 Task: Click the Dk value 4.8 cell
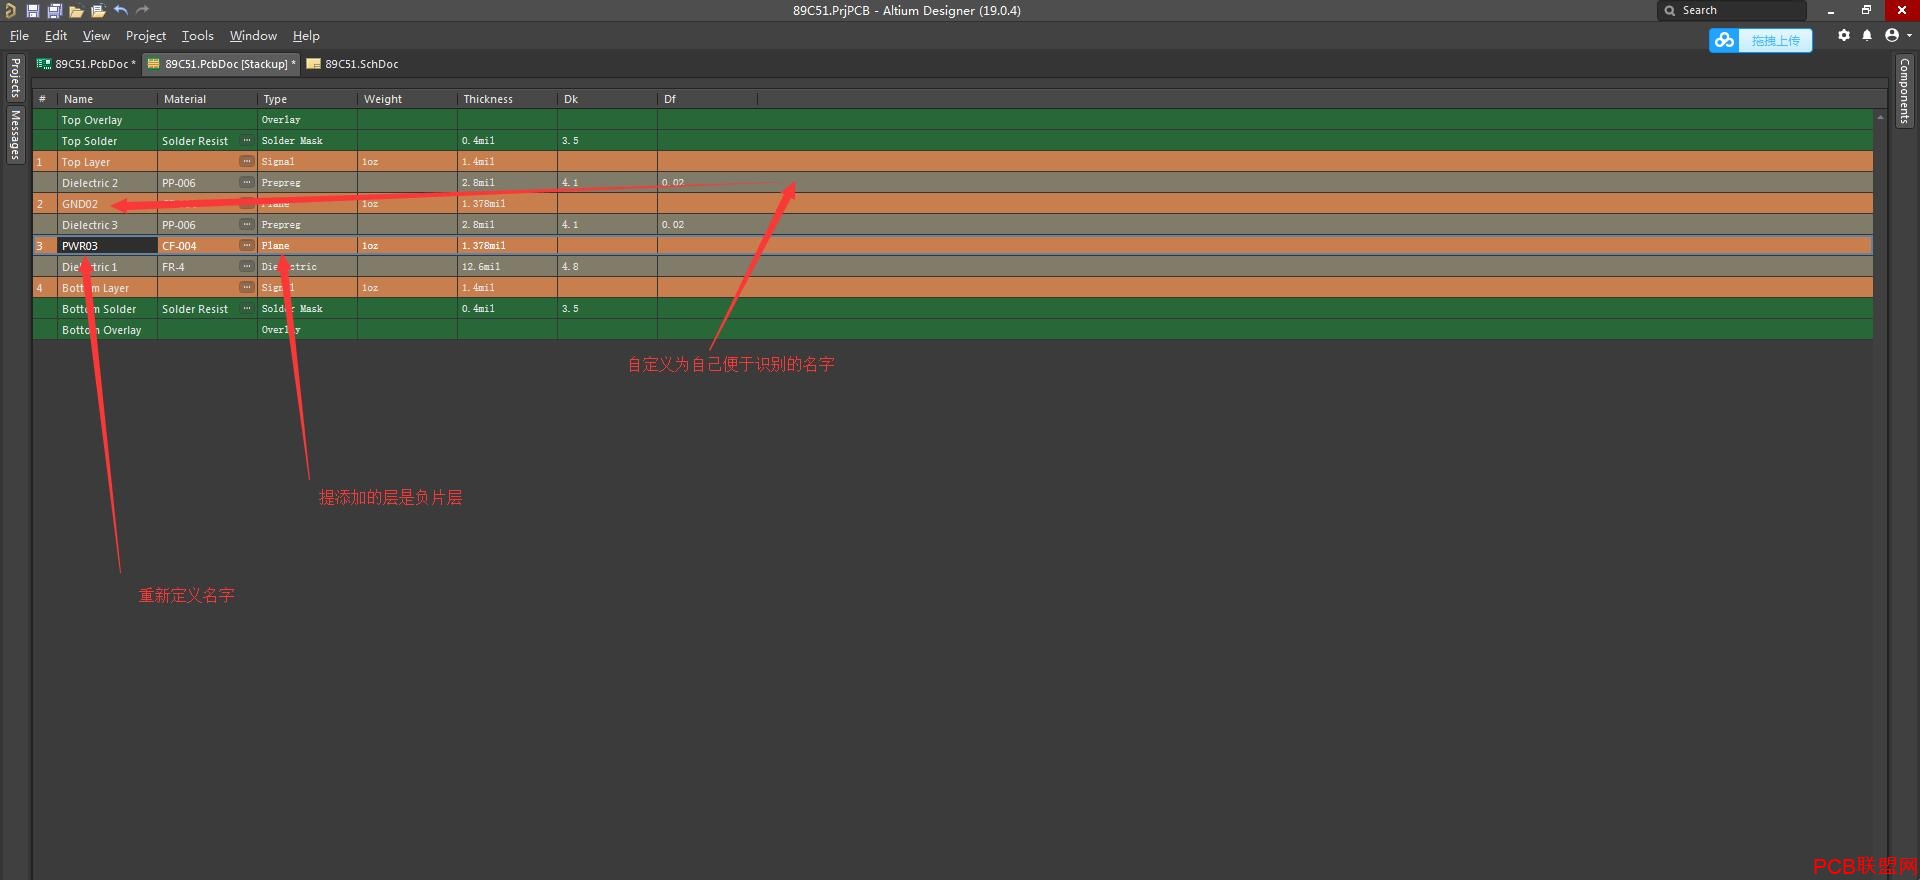coord(607,267)
